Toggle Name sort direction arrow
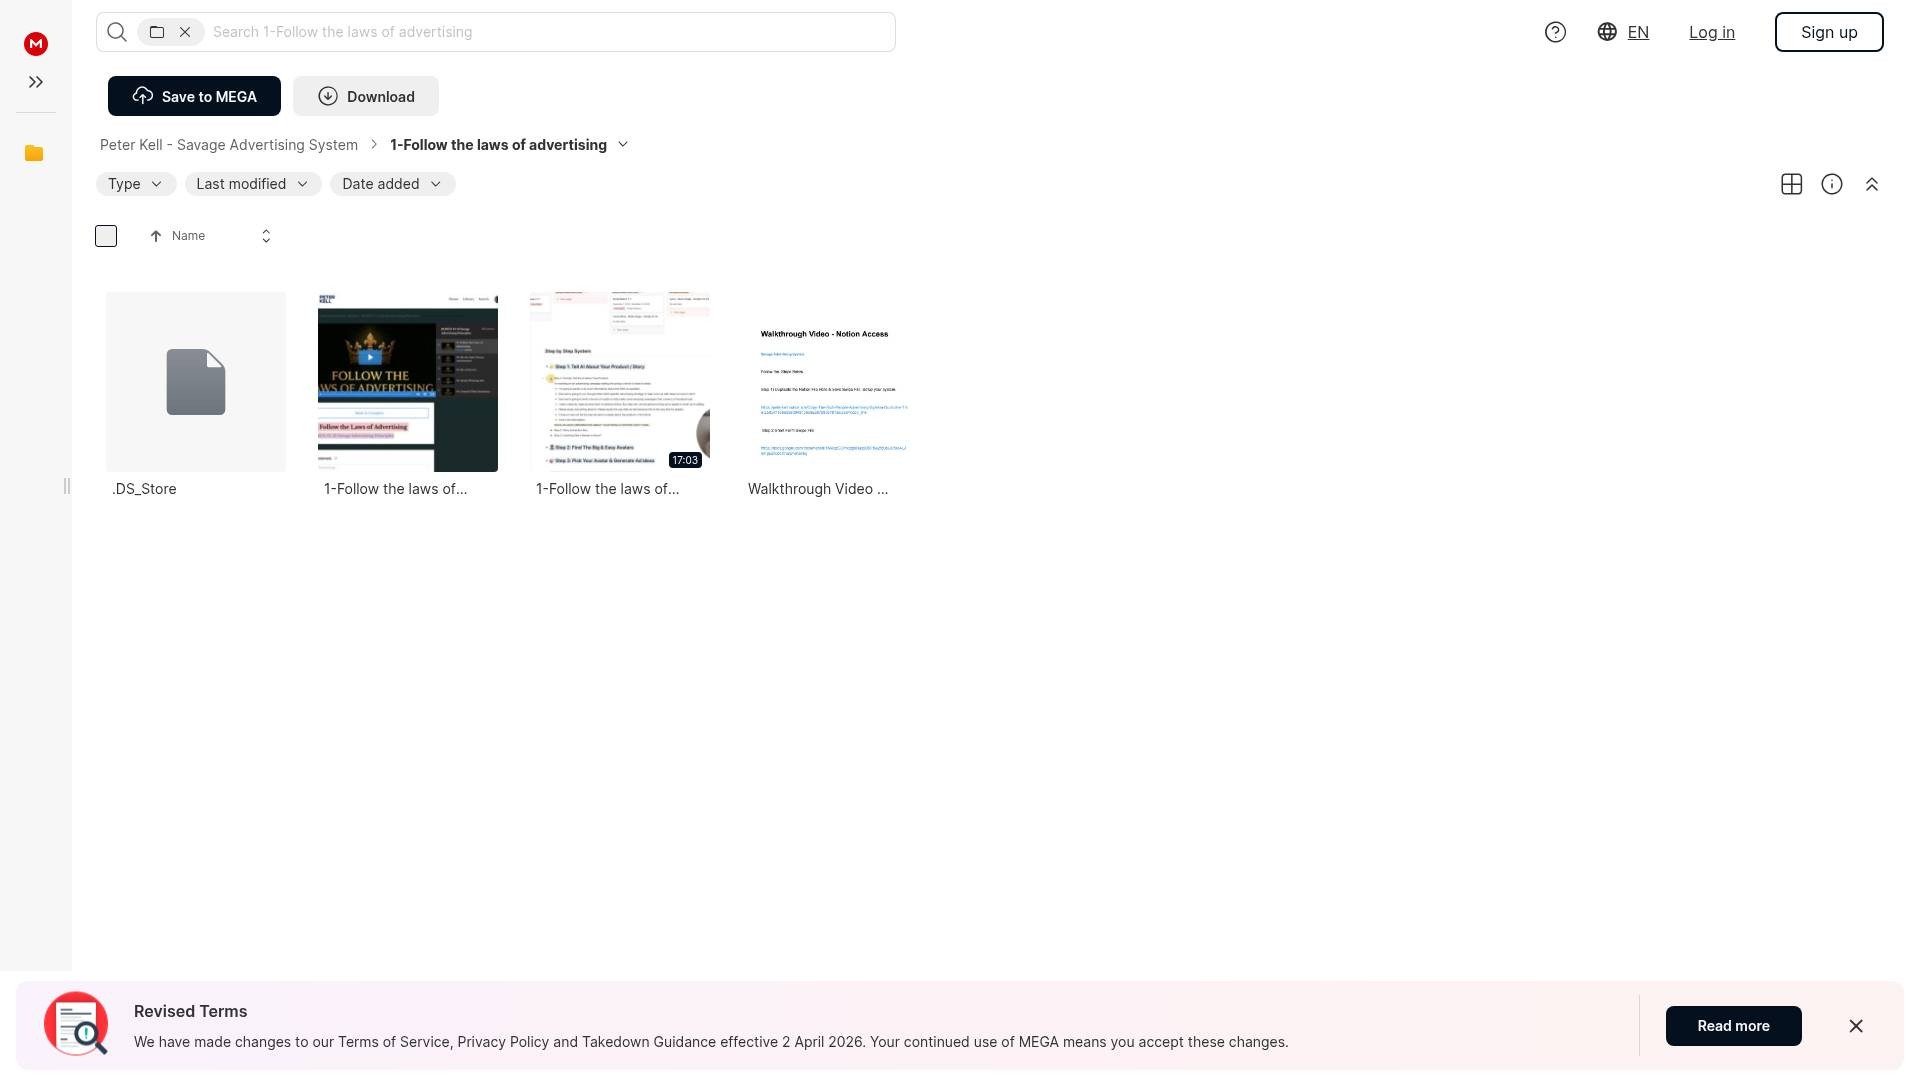Viewport: 1920px width, 1080px height. [156, 236]
